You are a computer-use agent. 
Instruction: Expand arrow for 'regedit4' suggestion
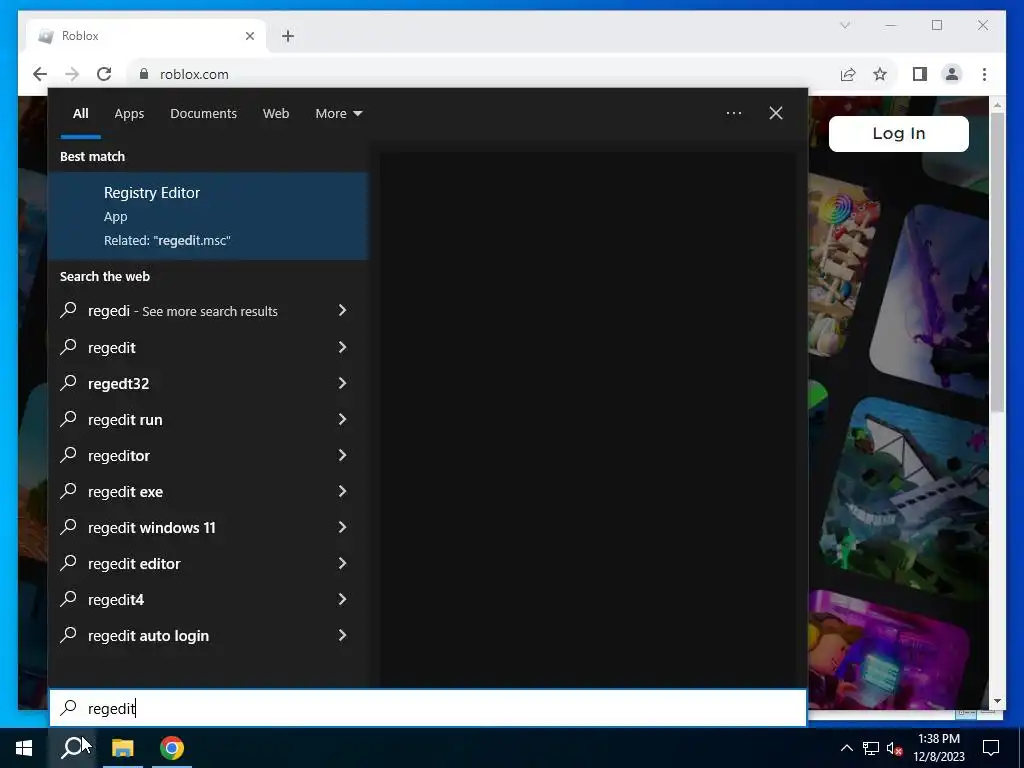point(342,598)
